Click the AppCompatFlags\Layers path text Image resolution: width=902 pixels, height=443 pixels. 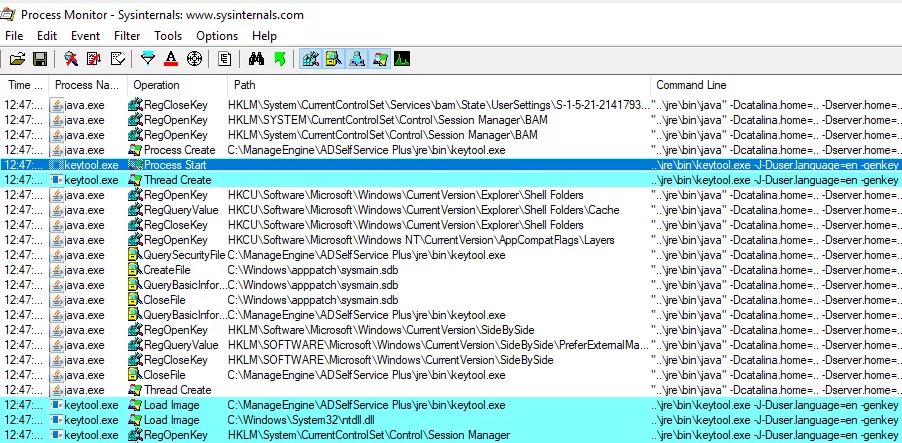(x=421, y=240)
